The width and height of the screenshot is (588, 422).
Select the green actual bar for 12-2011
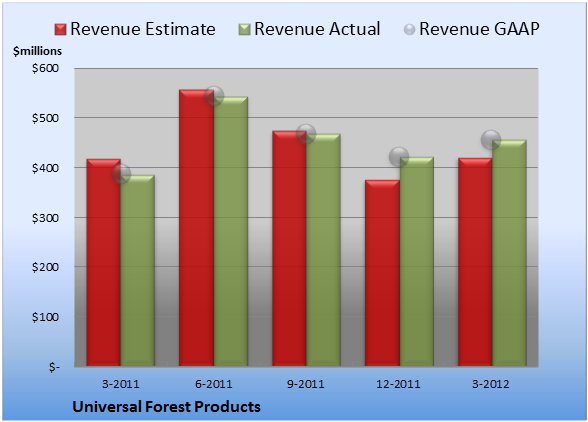[417, 261]
